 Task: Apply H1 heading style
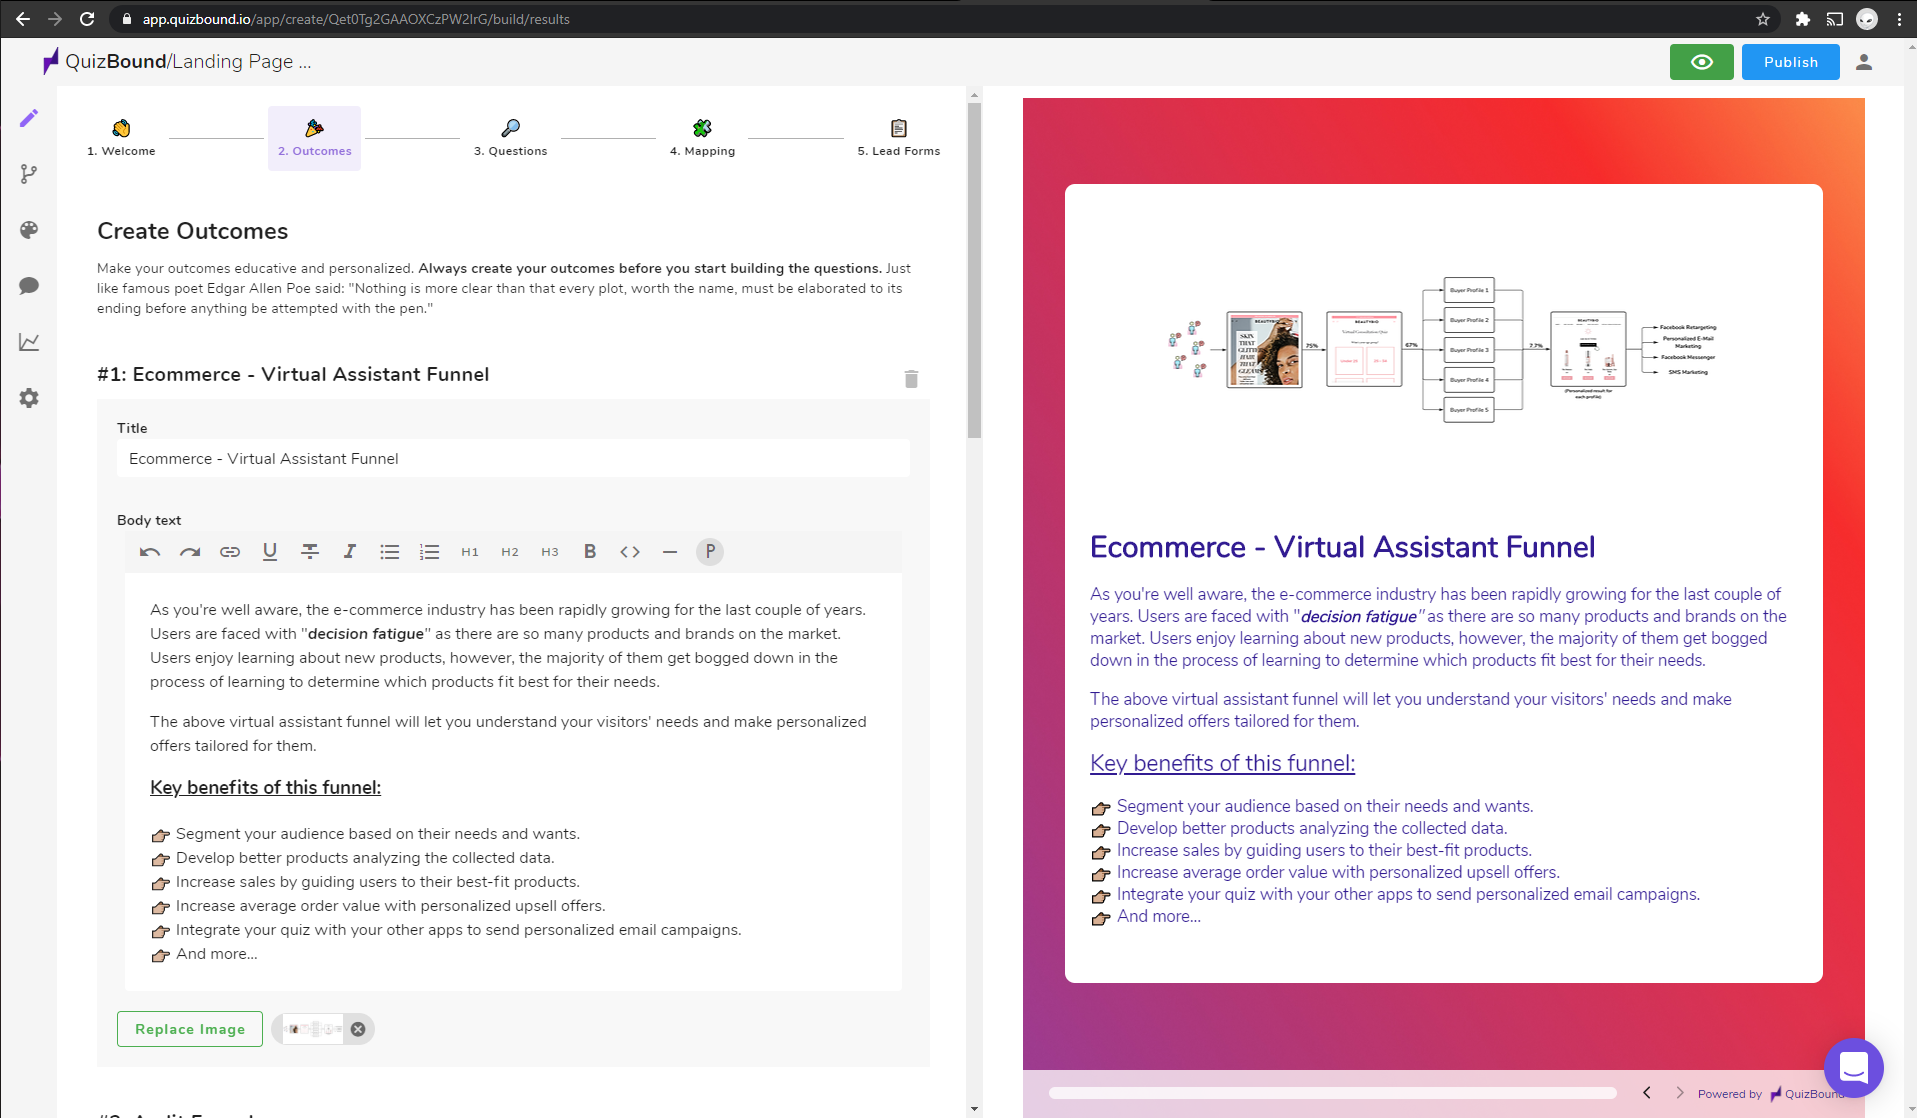[470, 552]
